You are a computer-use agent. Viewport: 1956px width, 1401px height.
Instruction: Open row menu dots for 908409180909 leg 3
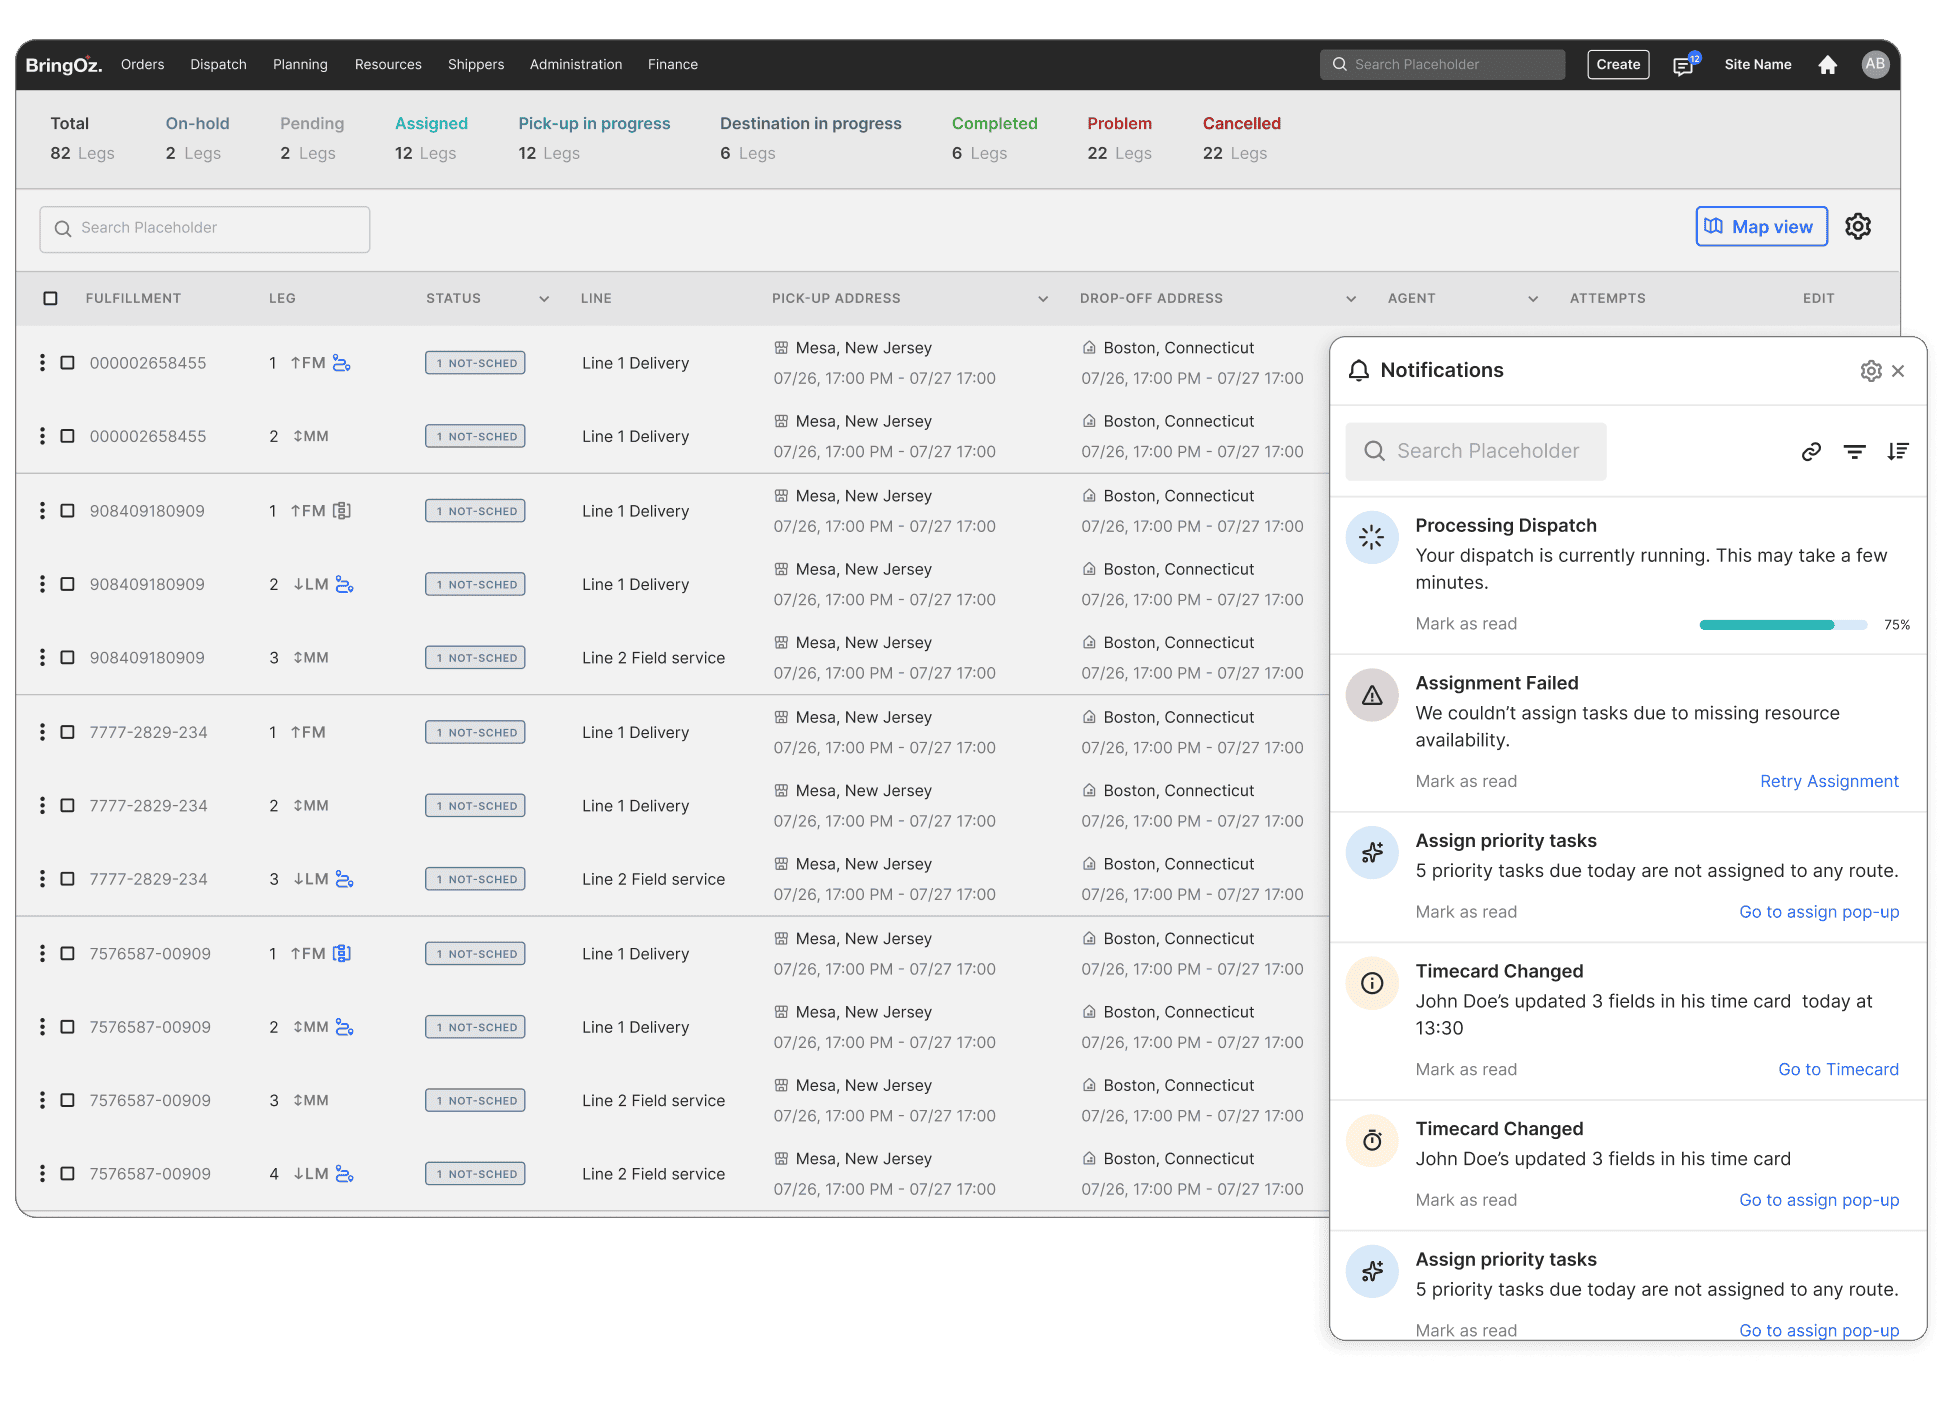pos(42,658)
